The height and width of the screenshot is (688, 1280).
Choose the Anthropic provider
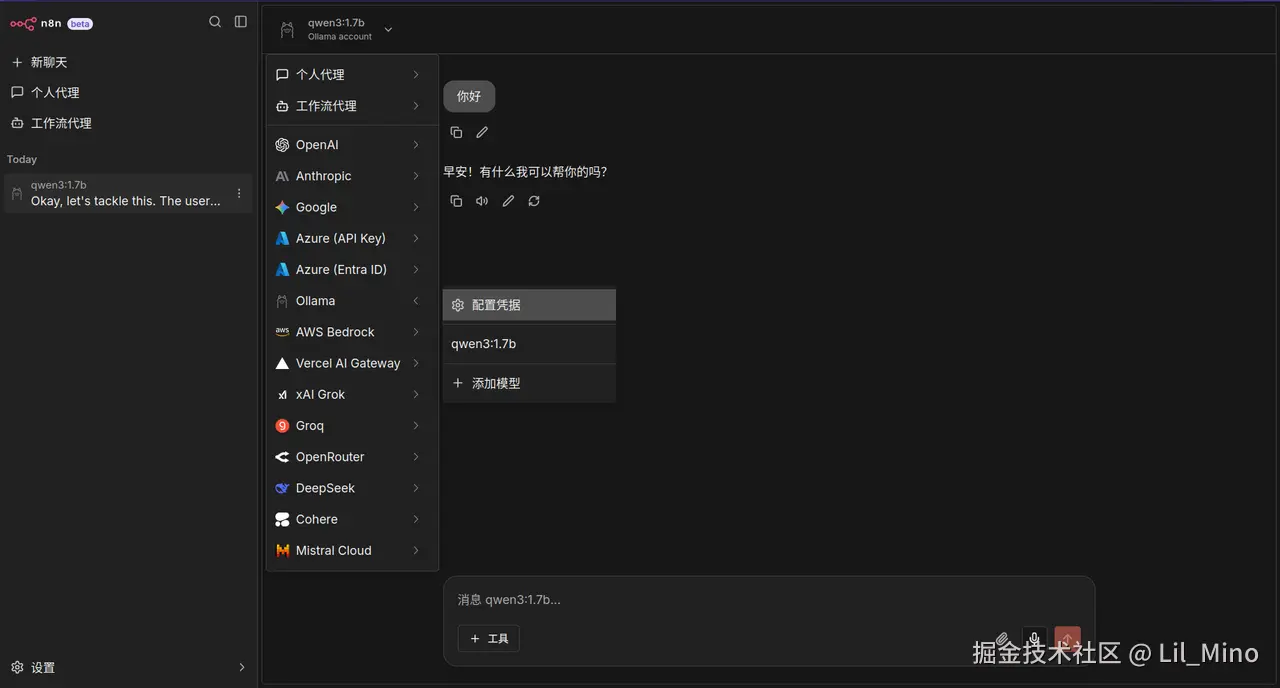(x=352, y=176)
